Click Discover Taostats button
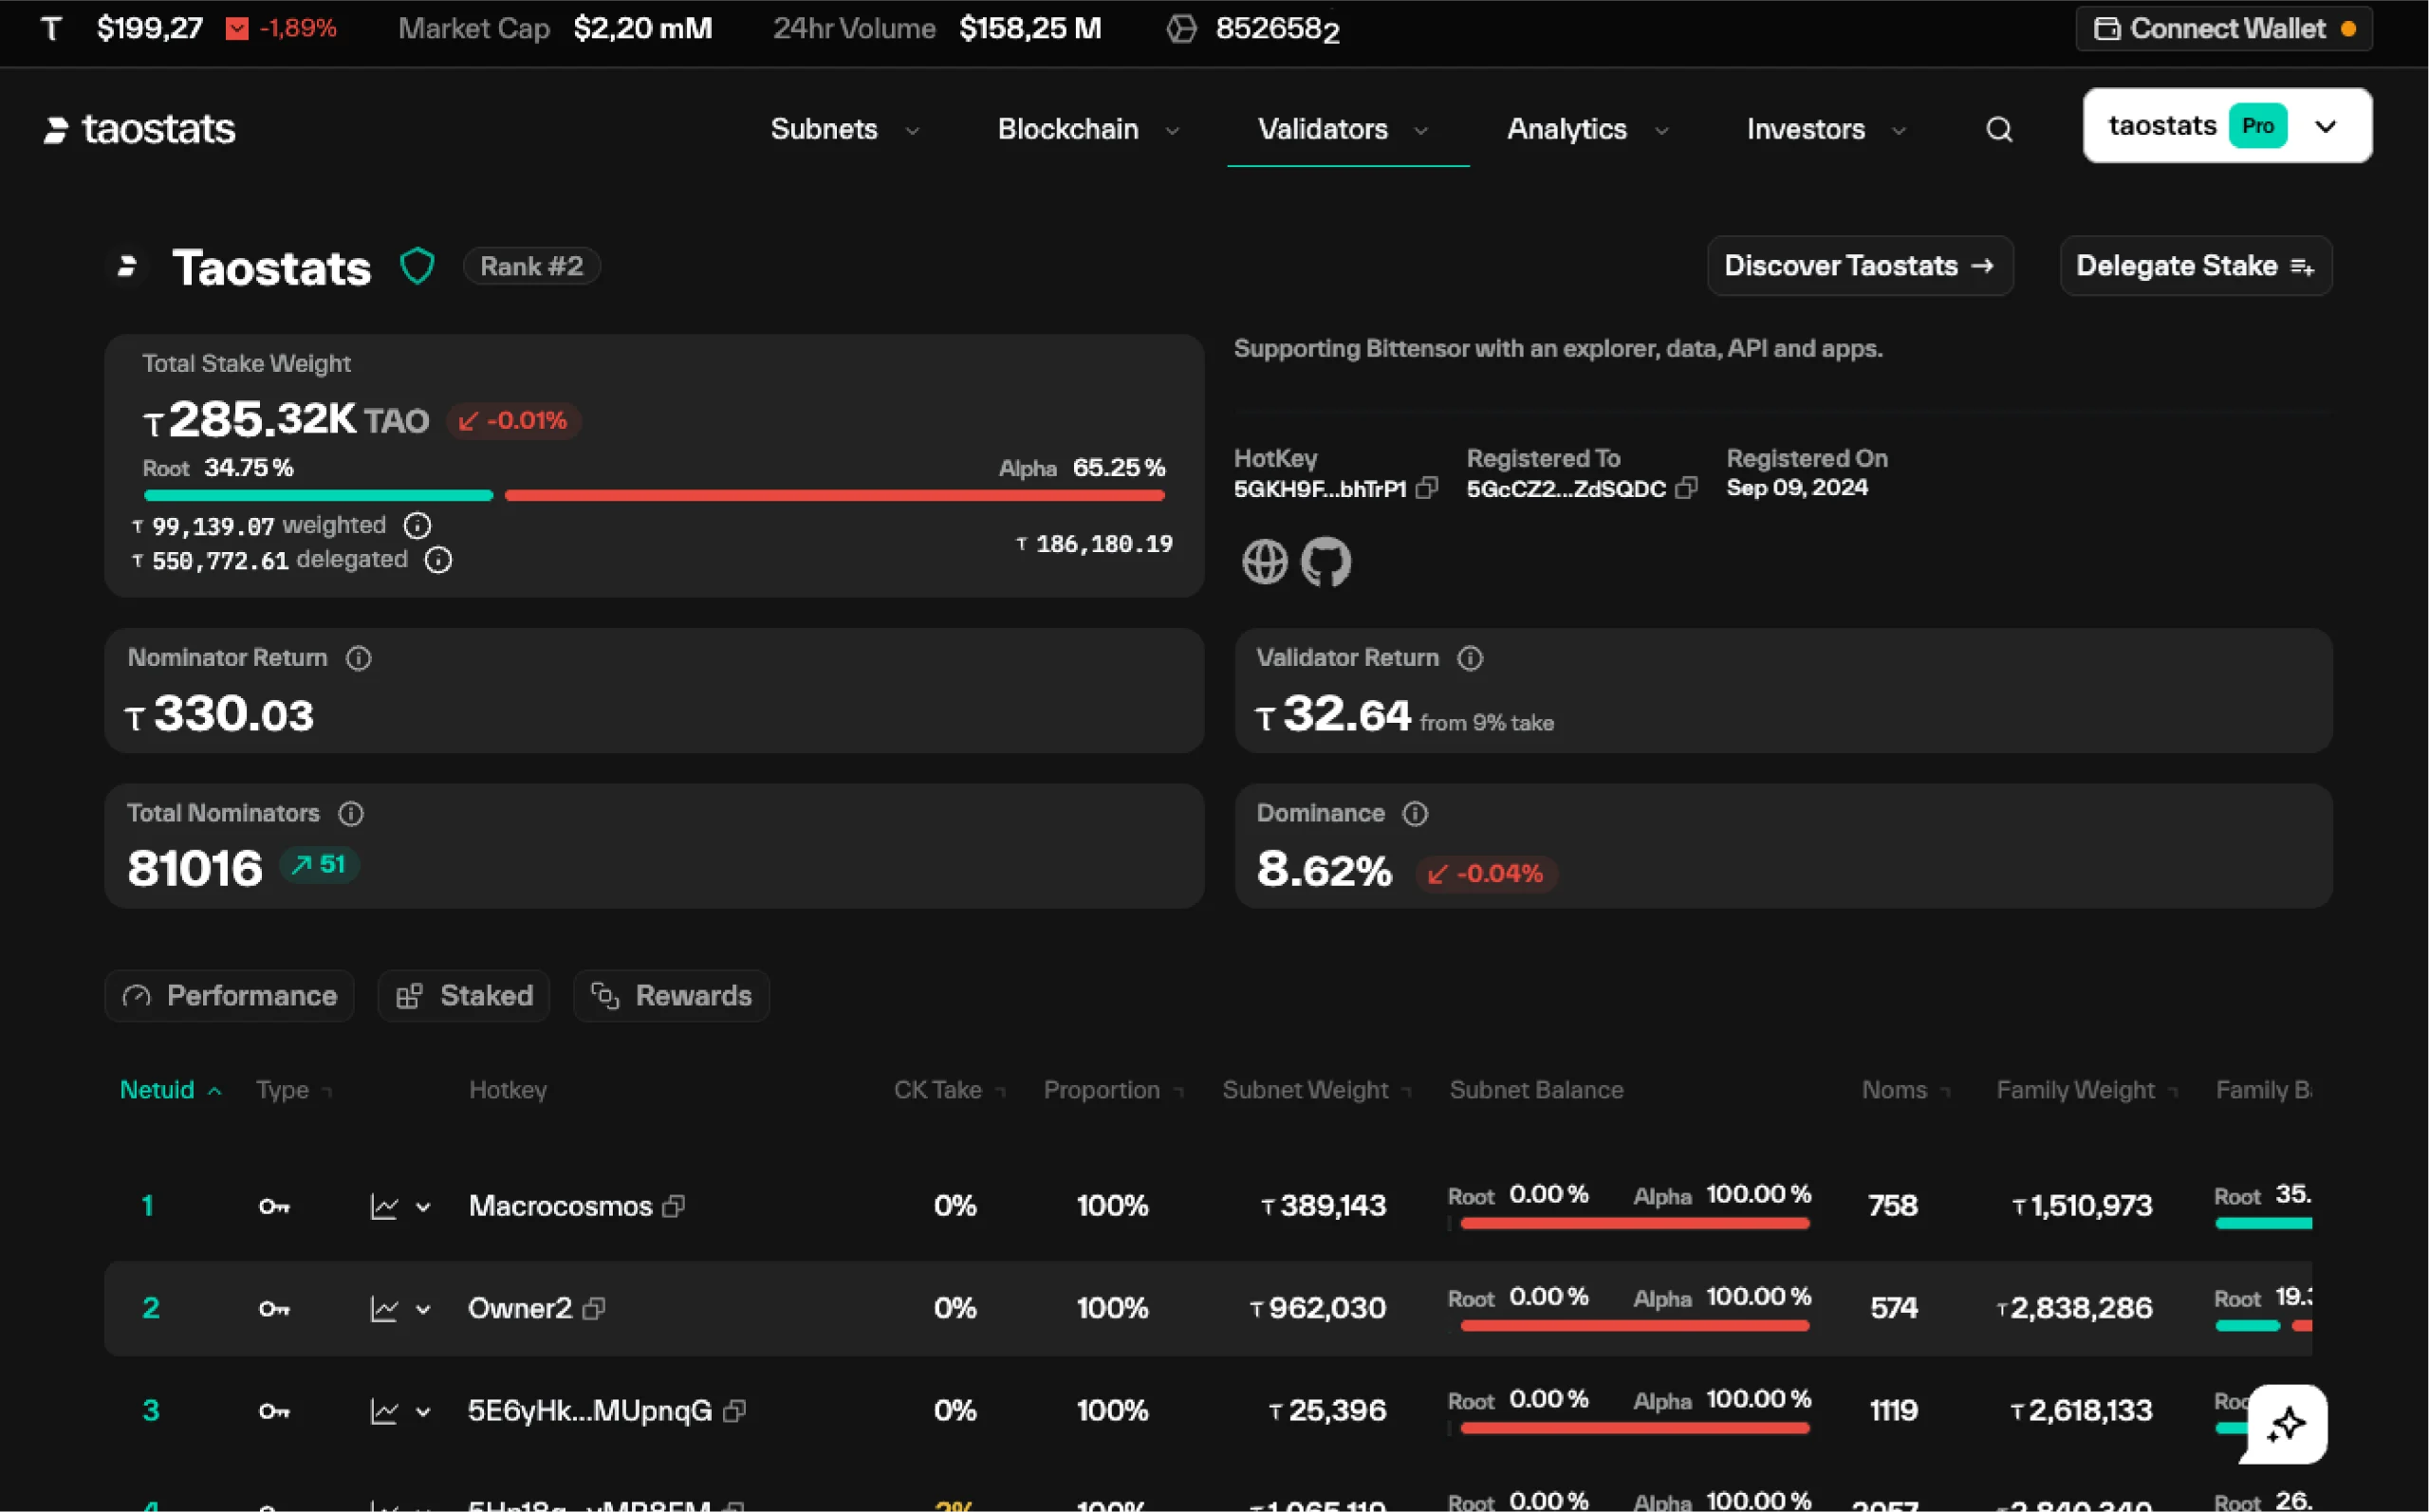Screen dimensions: 2429x1512 pos(1860,266)
